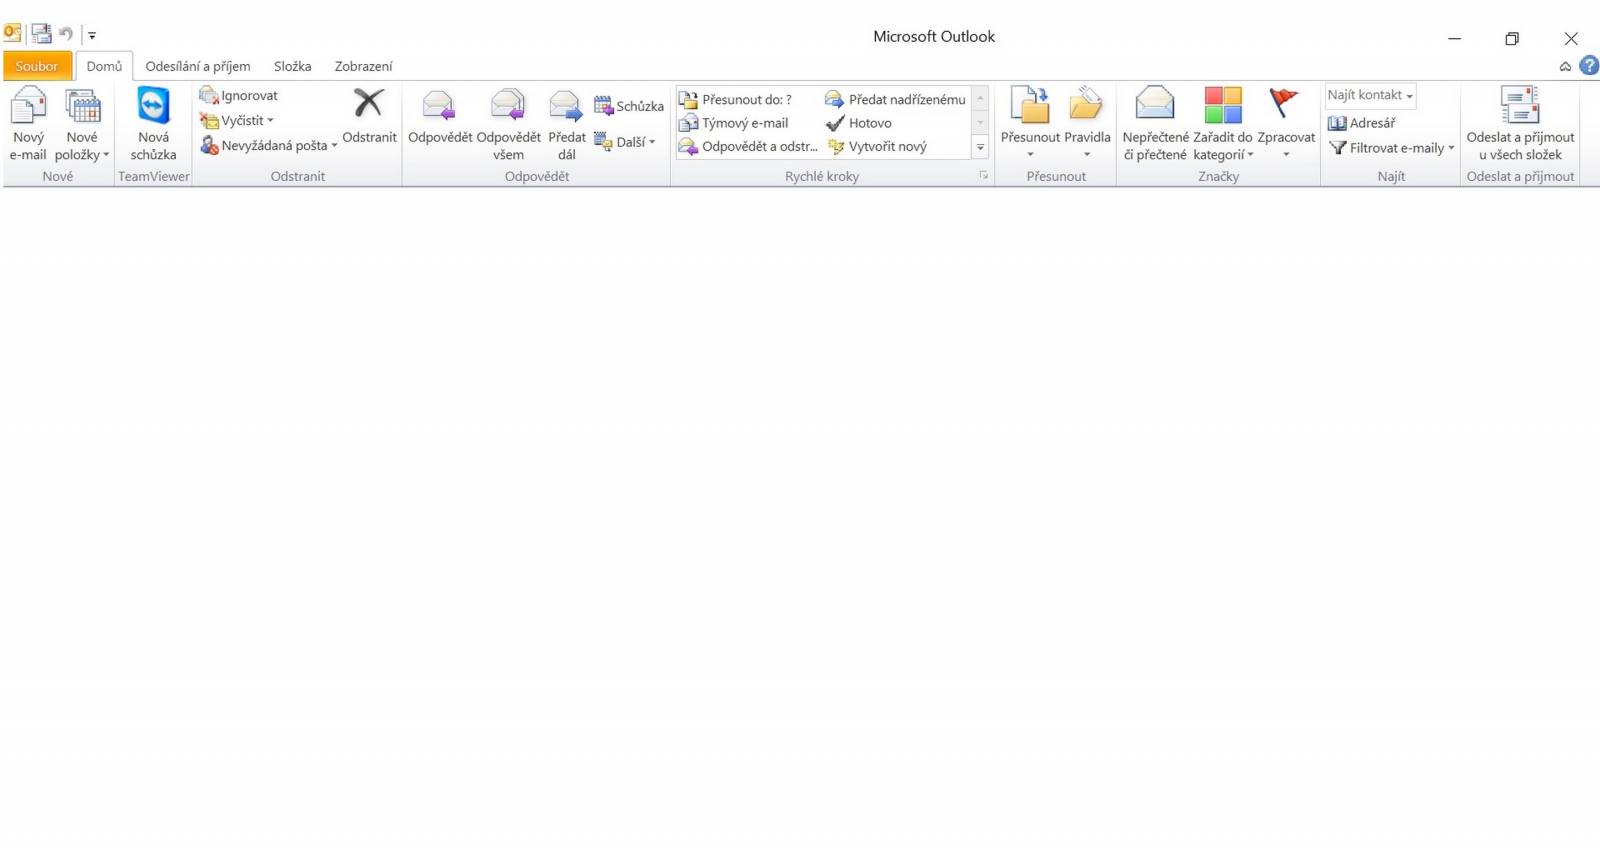
Task: Click Ignorovat conversation button
Action: pos(239,95)
